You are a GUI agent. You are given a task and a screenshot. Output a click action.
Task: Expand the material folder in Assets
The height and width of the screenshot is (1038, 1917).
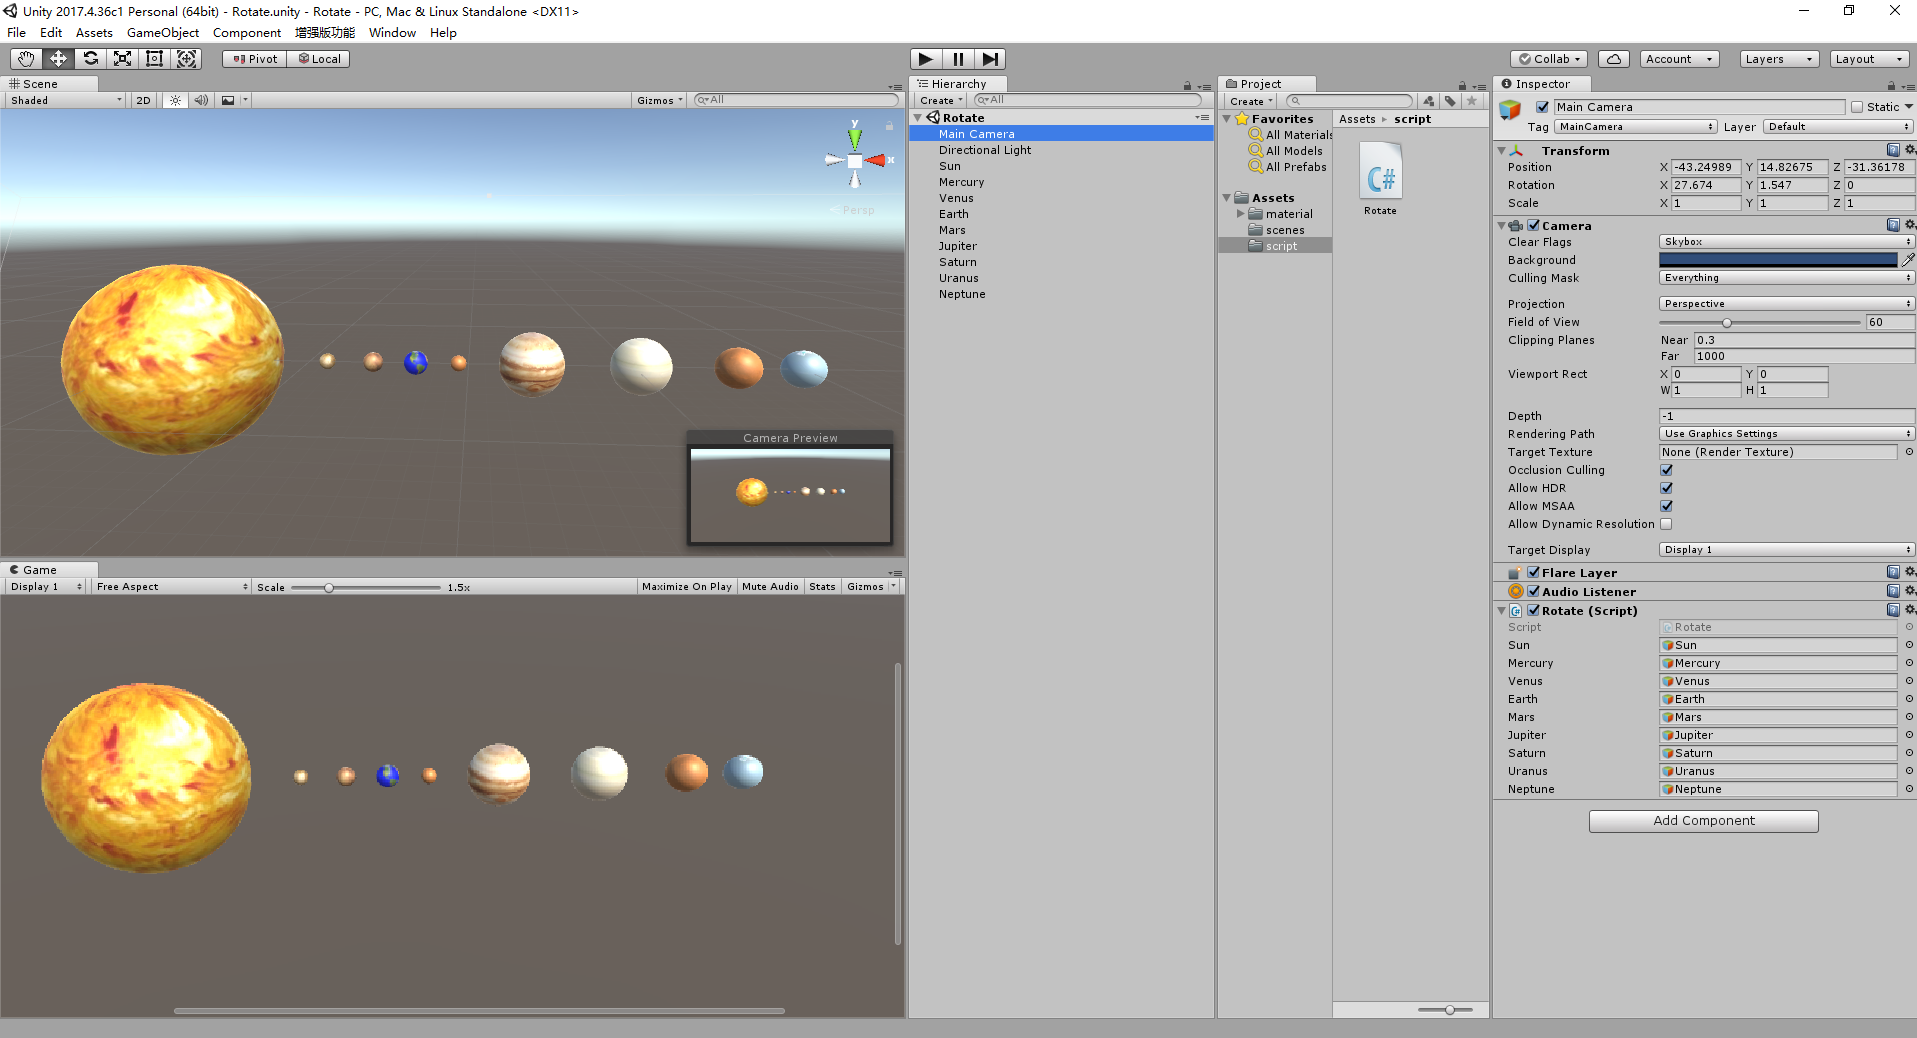[x=1240, y=213]
